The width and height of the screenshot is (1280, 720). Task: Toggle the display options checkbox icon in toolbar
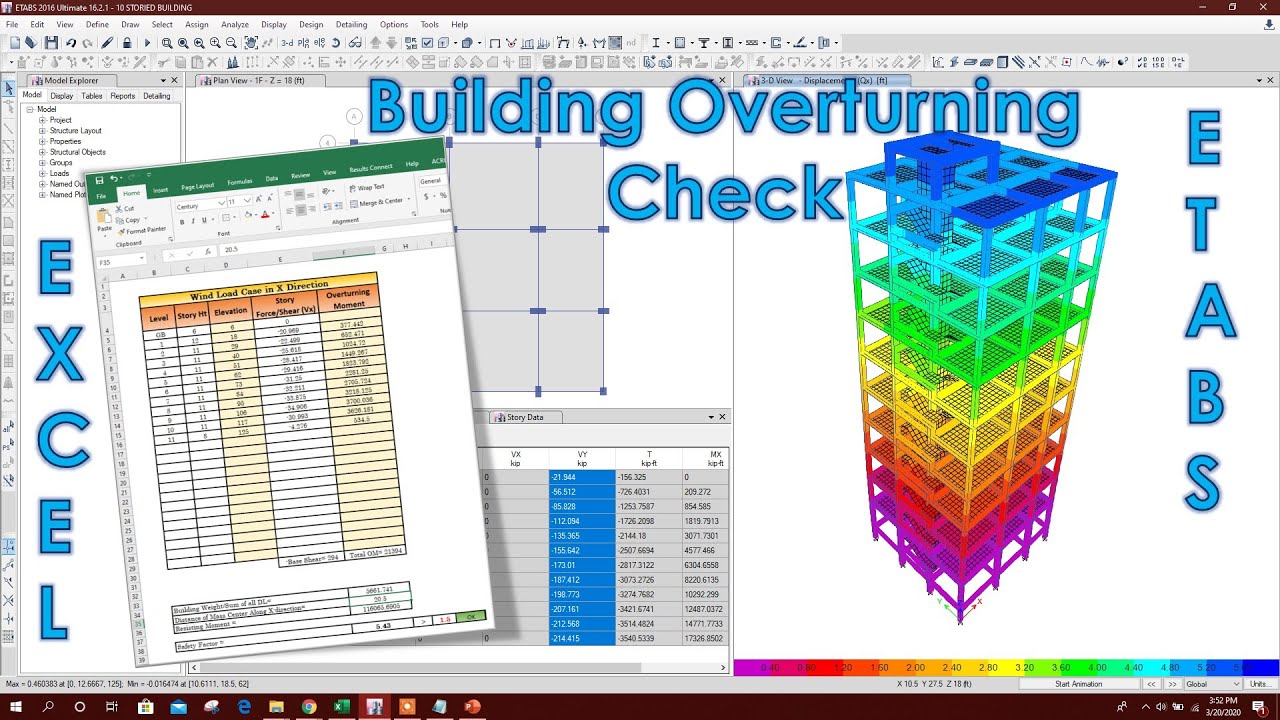pos(428,43)
